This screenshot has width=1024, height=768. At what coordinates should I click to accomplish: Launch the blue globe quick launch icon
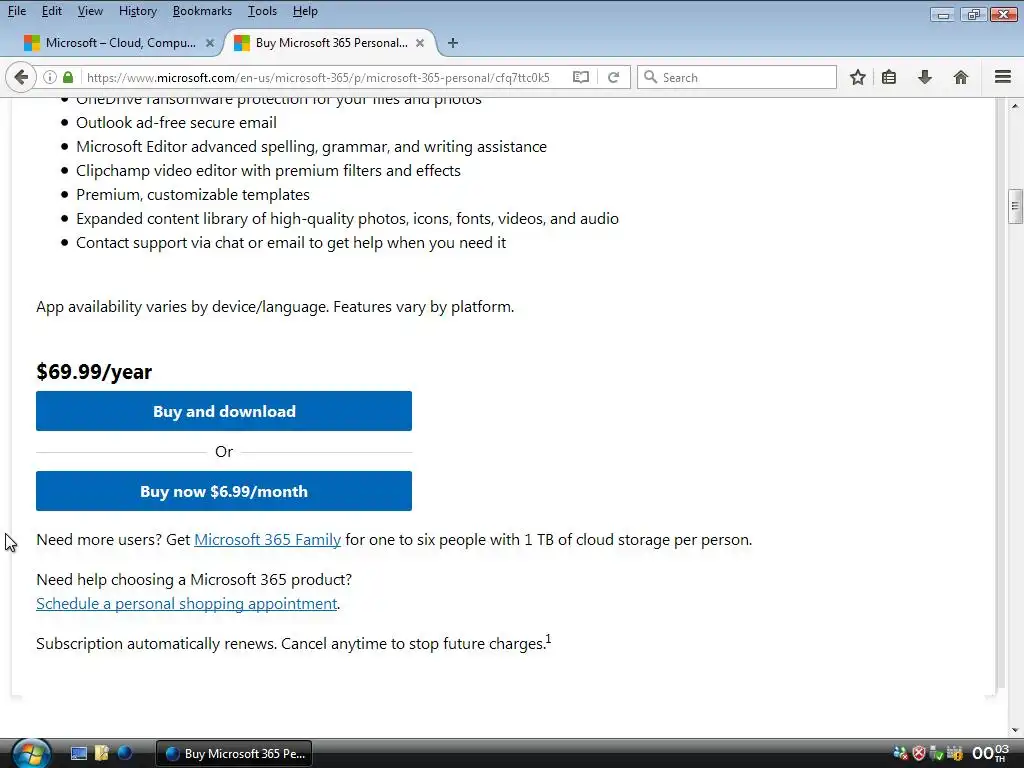[x=125, y=754]
